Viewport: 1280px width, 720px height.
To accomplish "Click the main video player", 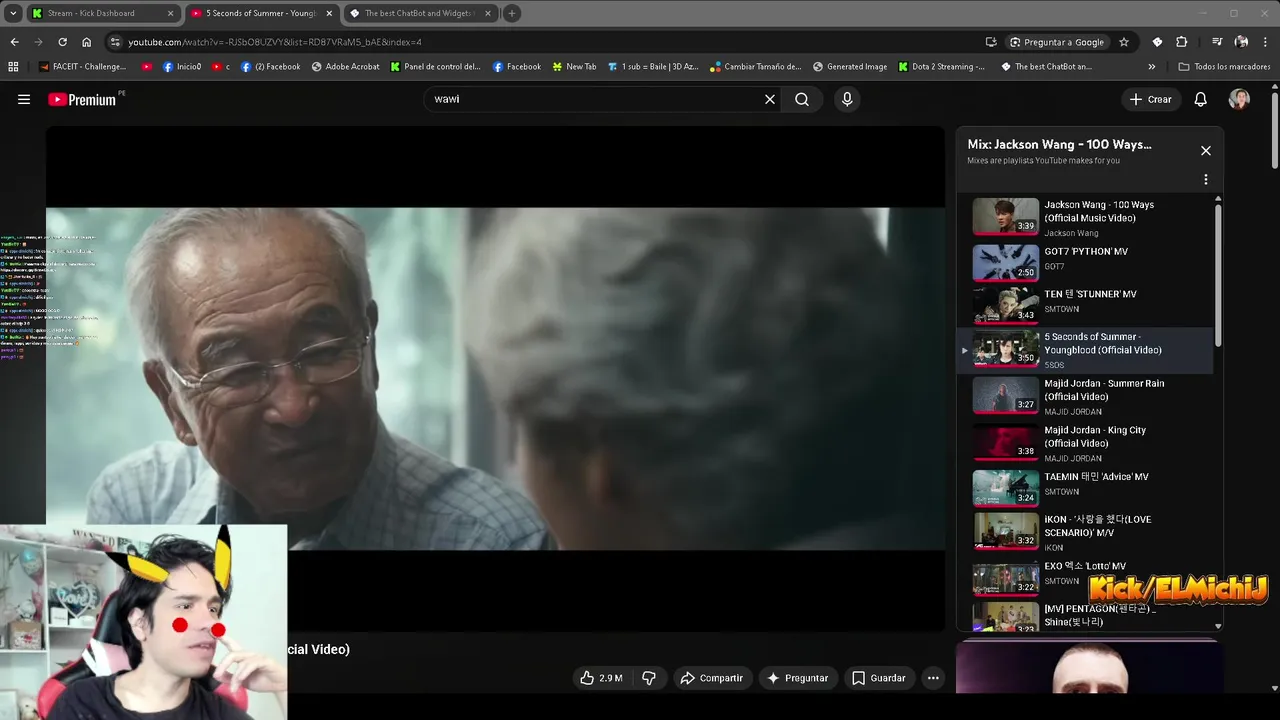I will click(x=495, y=378).
